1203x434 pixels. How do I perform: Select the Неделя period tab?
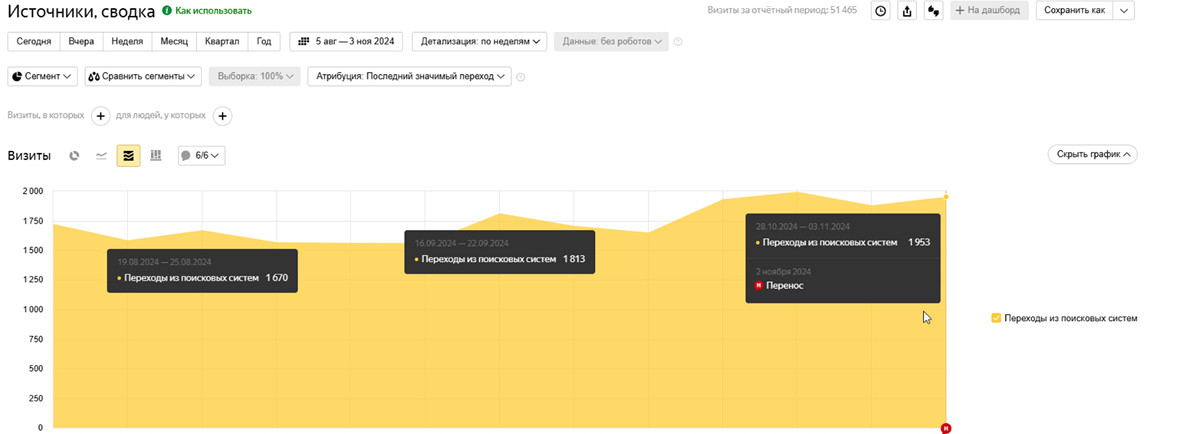pos(127,41)
